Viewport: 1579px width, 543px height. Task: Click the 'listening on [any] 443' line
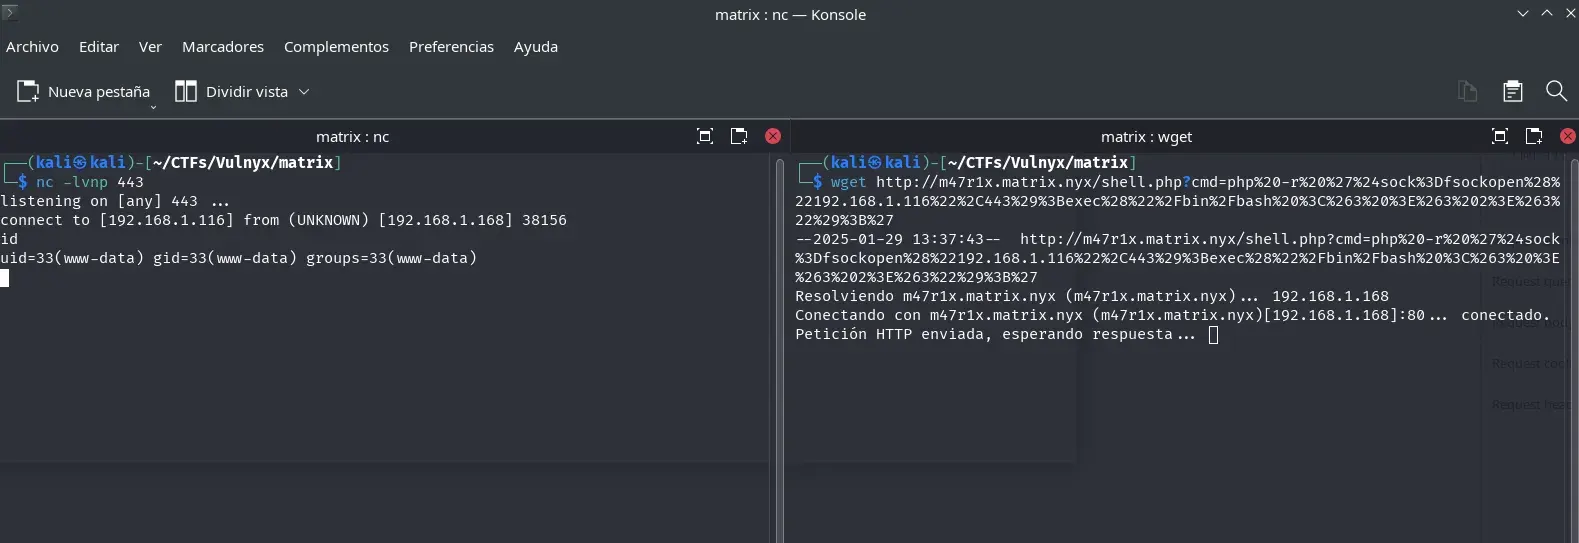(x=115, y=201)
